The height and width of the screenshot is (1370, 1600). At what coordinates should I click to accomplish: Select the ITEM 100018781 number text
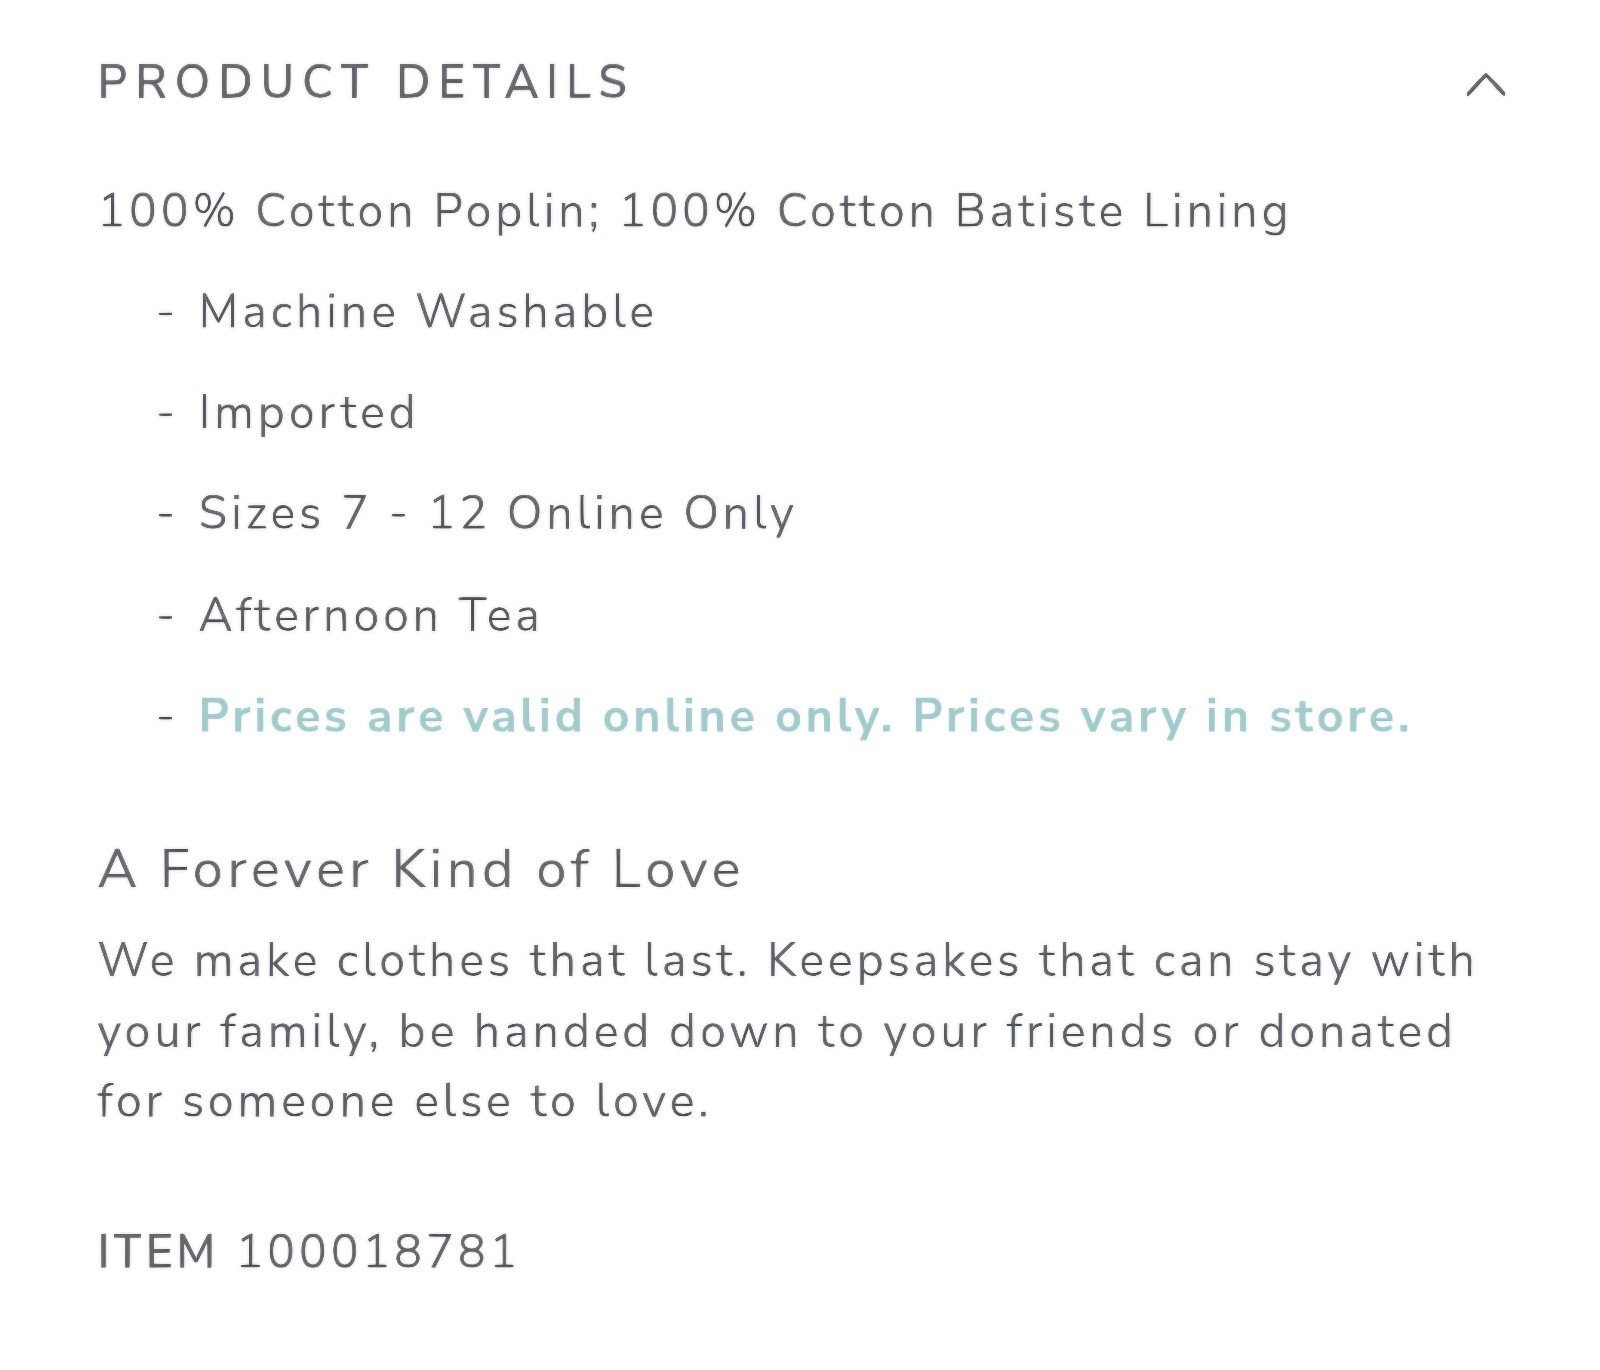[307, 1251]
